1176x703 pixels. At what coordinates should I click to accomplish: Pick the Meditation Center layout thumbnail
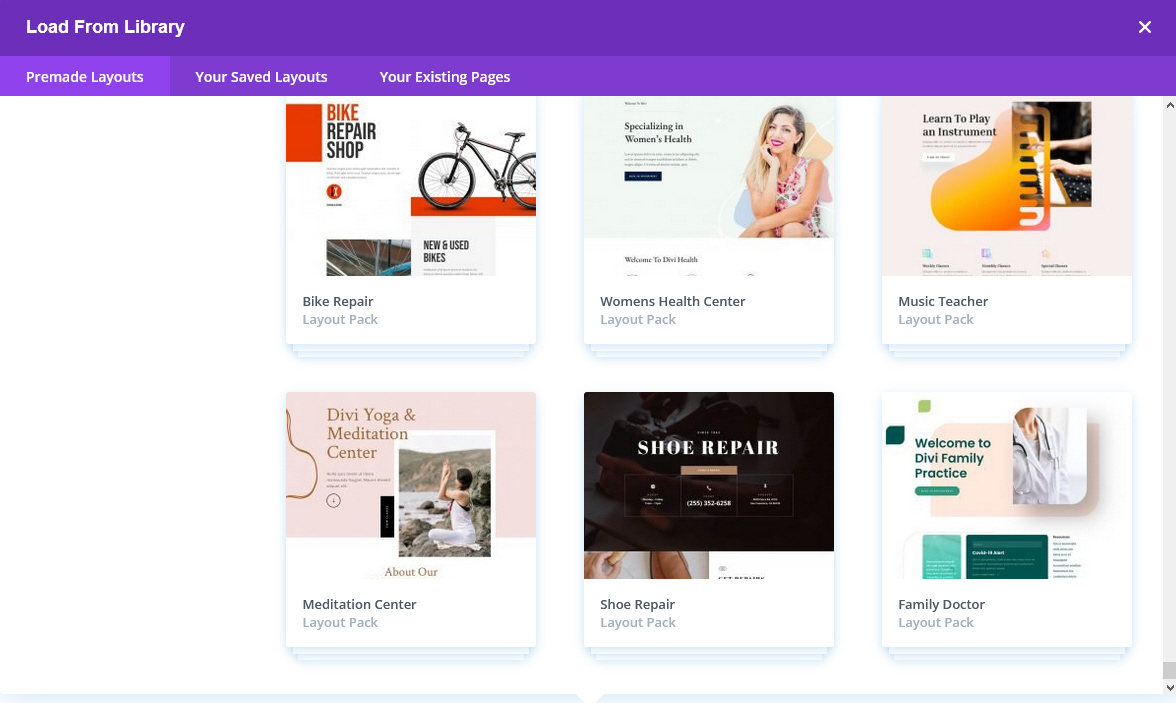tap(411, 485)
